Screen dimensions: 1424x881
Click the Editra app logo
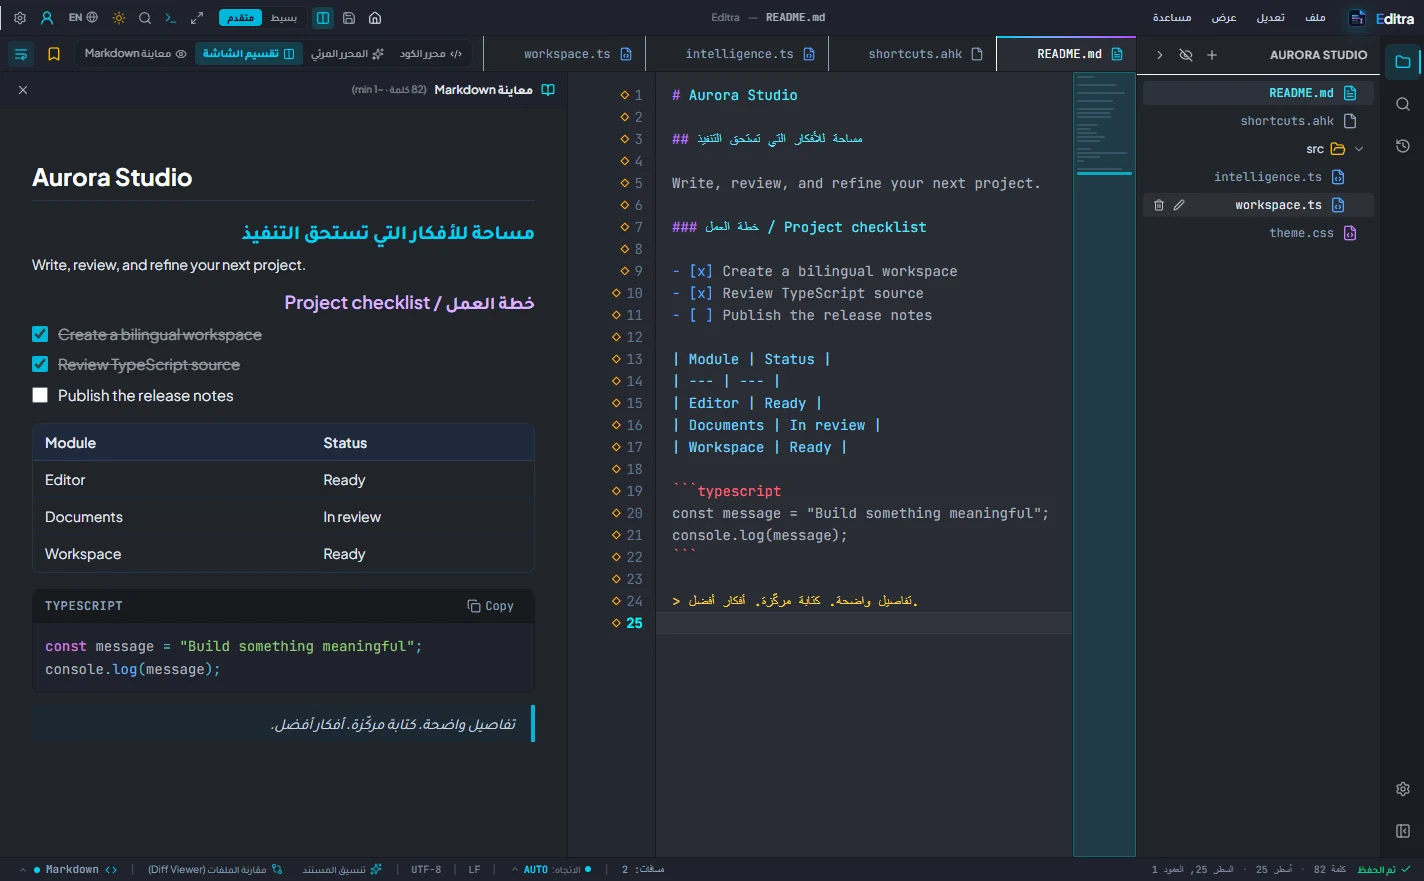1381,18
